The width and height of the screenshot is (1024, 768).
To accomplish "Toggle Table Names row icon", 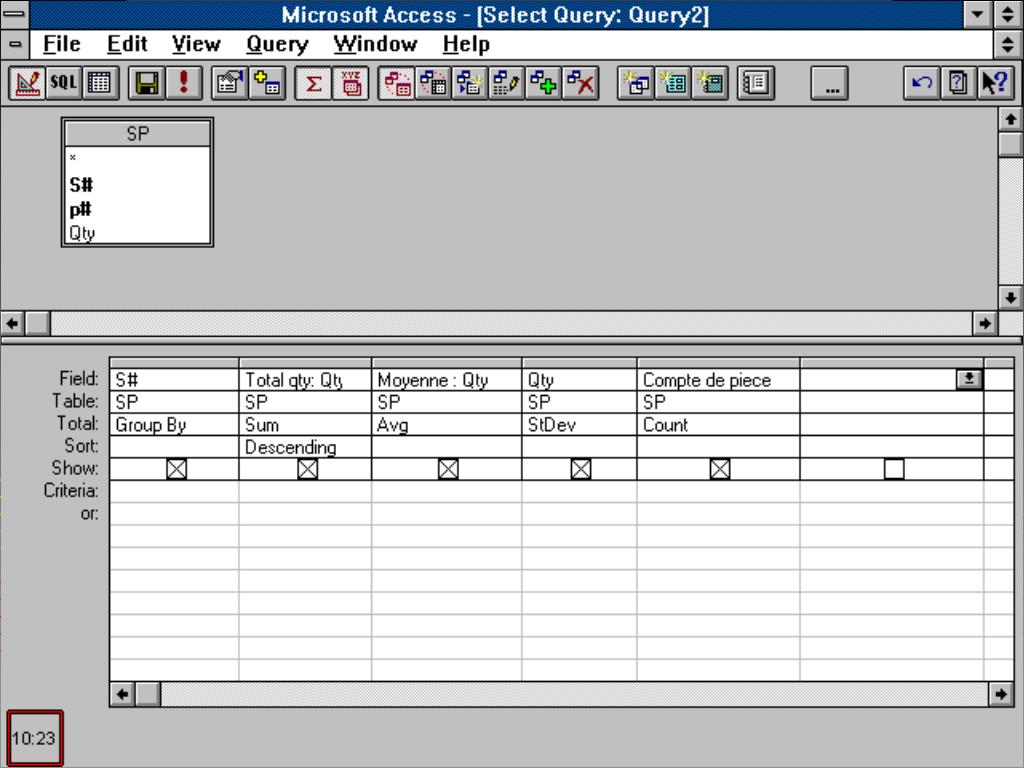I will pyautogui.click(x=350, y=83).
